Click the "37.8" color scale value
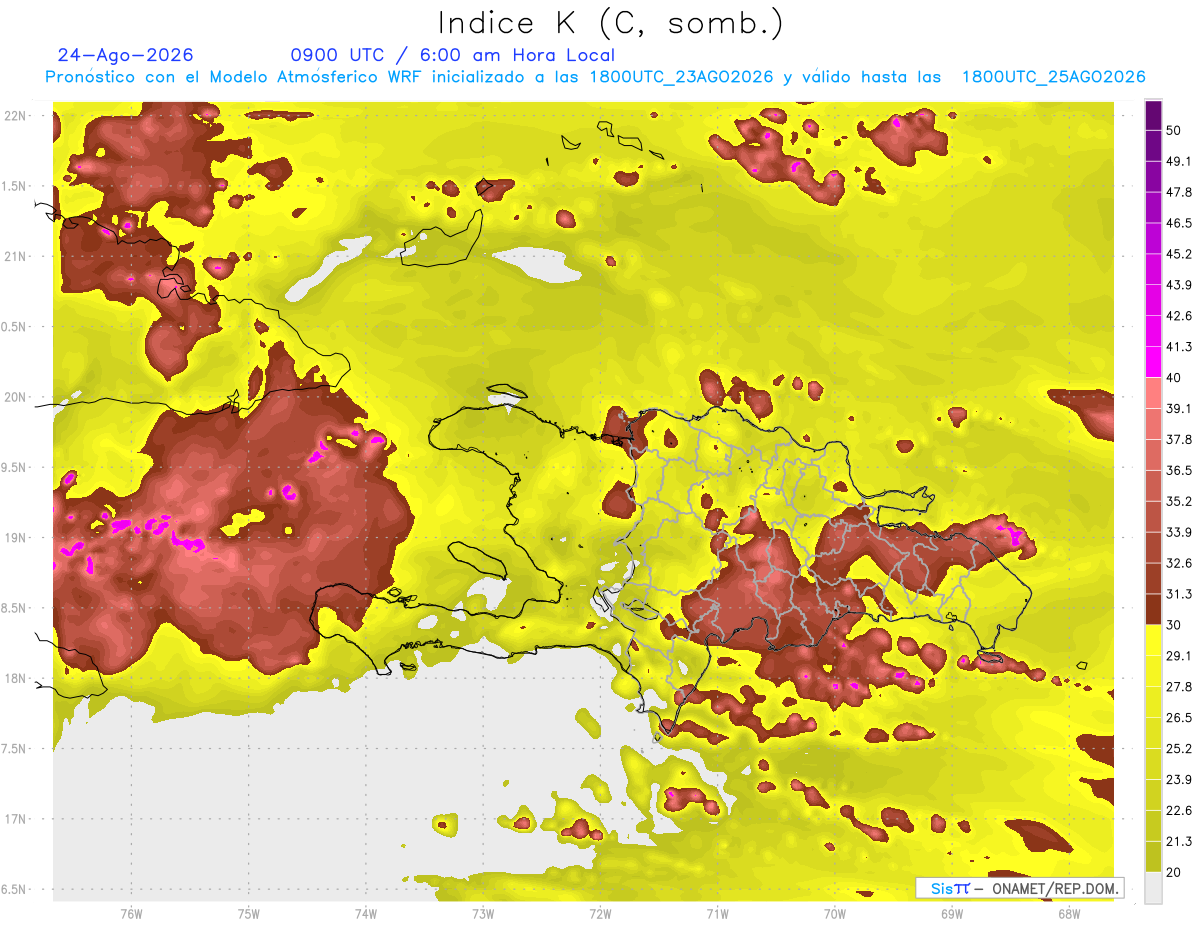The height and width of the screenshot is (927, 1200). click(x=1179, y=439)
